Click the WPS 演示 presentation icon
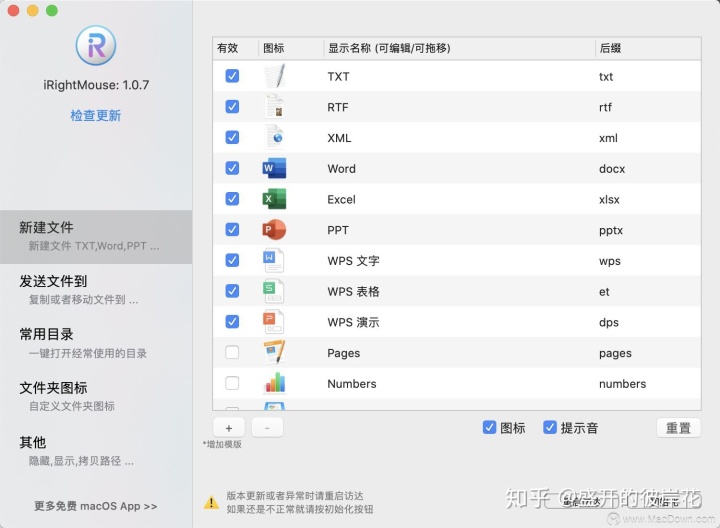 273,322
